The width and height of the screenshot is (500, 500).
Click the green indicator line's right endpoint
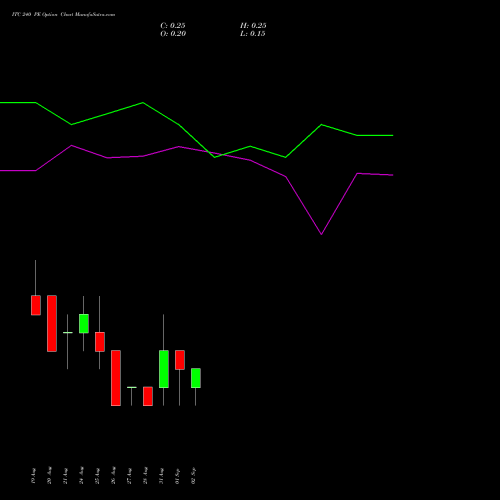click(x=393, y=135)
